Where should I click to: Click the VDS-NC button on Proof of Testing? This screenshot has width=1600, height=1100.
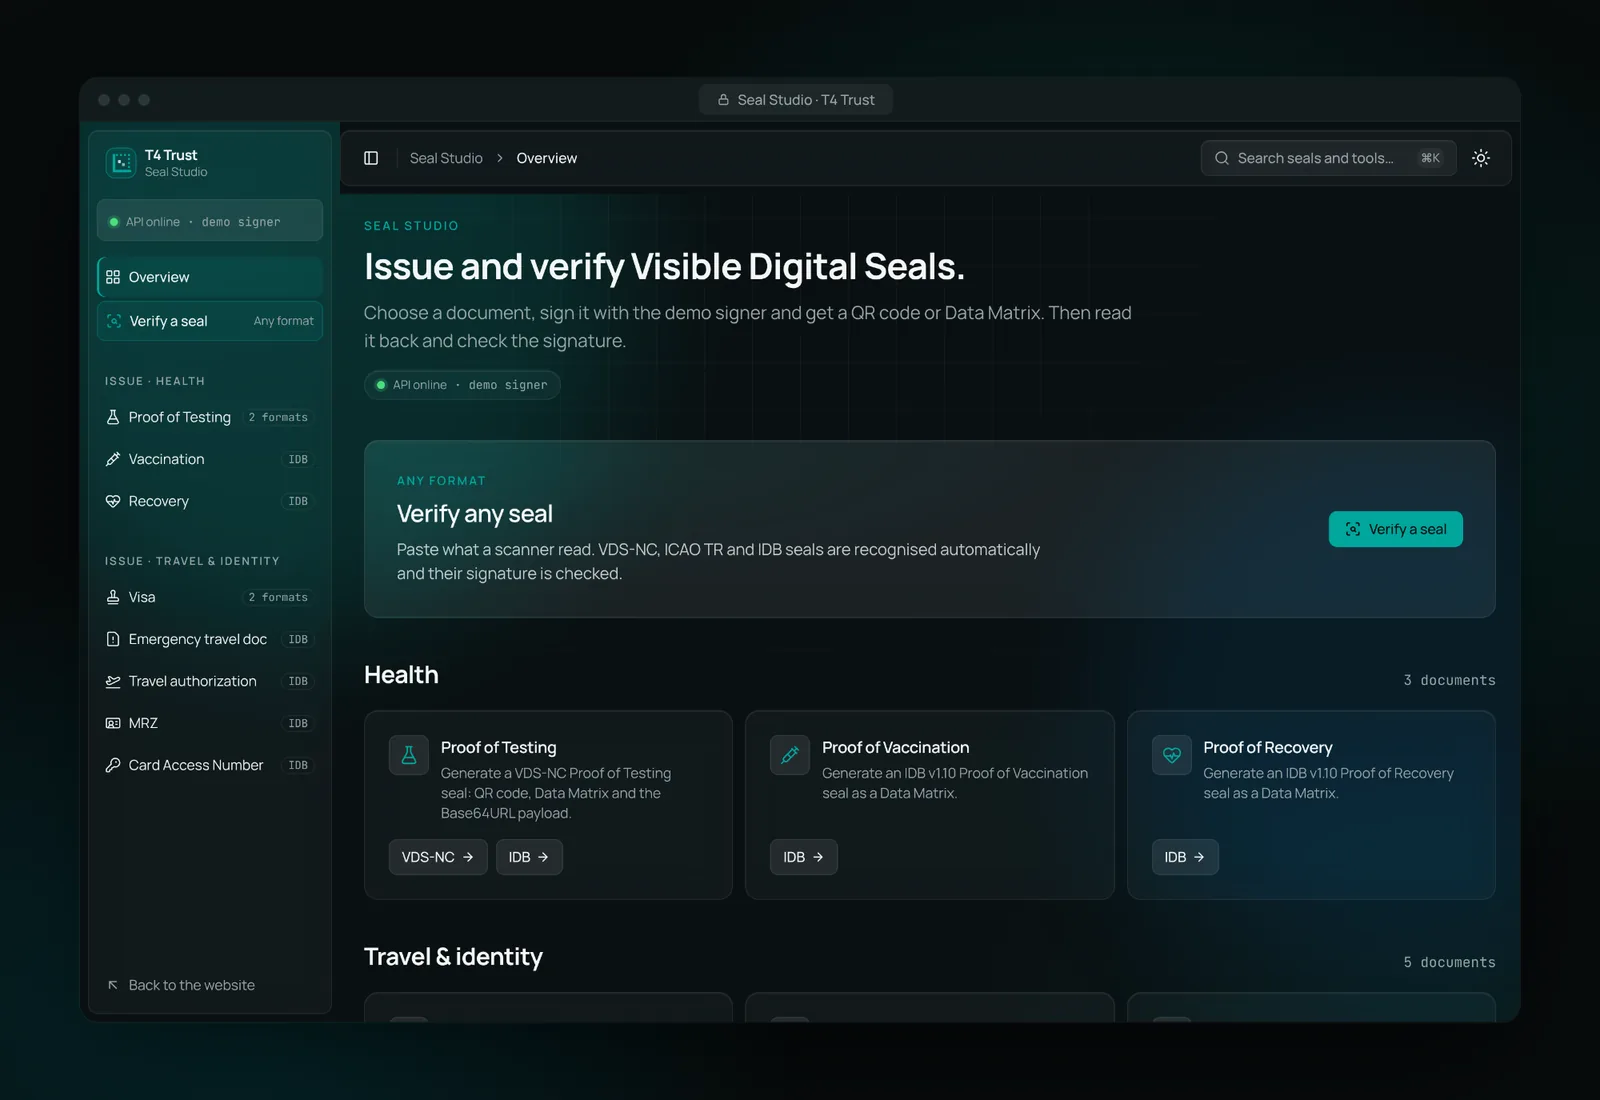coord(438,857)
